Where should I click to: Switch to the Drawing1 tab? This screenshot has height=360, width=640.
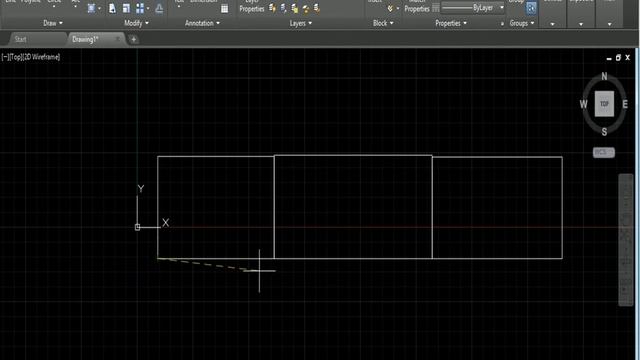click(x=85, y=40)
